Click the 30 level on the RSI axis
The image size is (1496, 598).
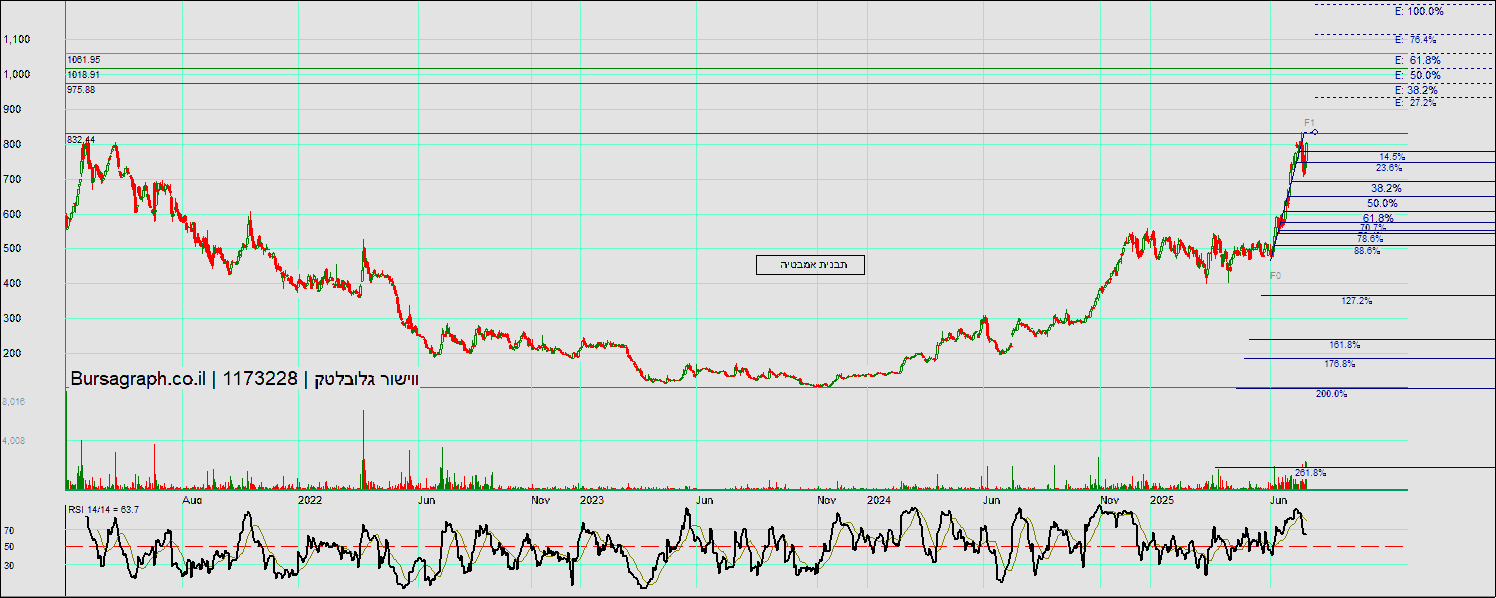[x=9, y=566]
